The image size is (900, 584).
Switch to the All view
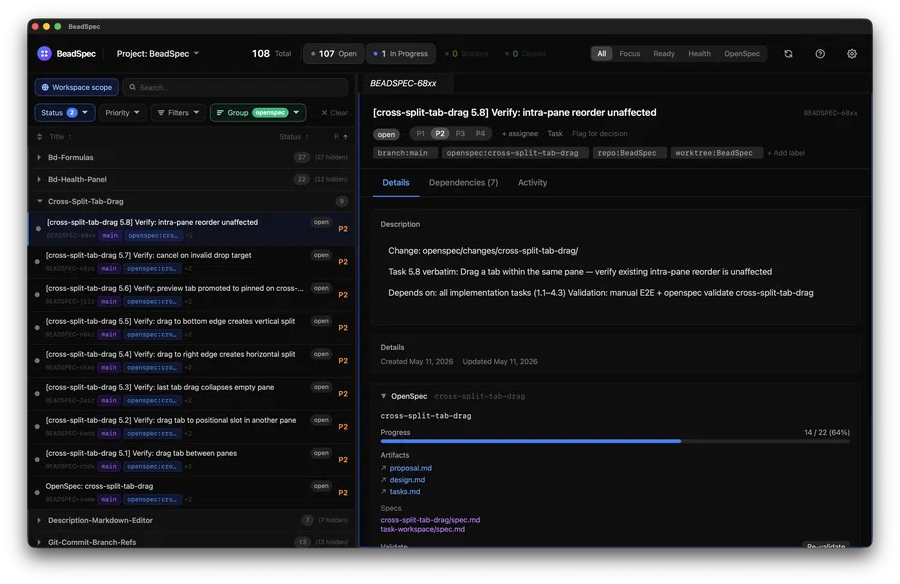coord(602,53)
